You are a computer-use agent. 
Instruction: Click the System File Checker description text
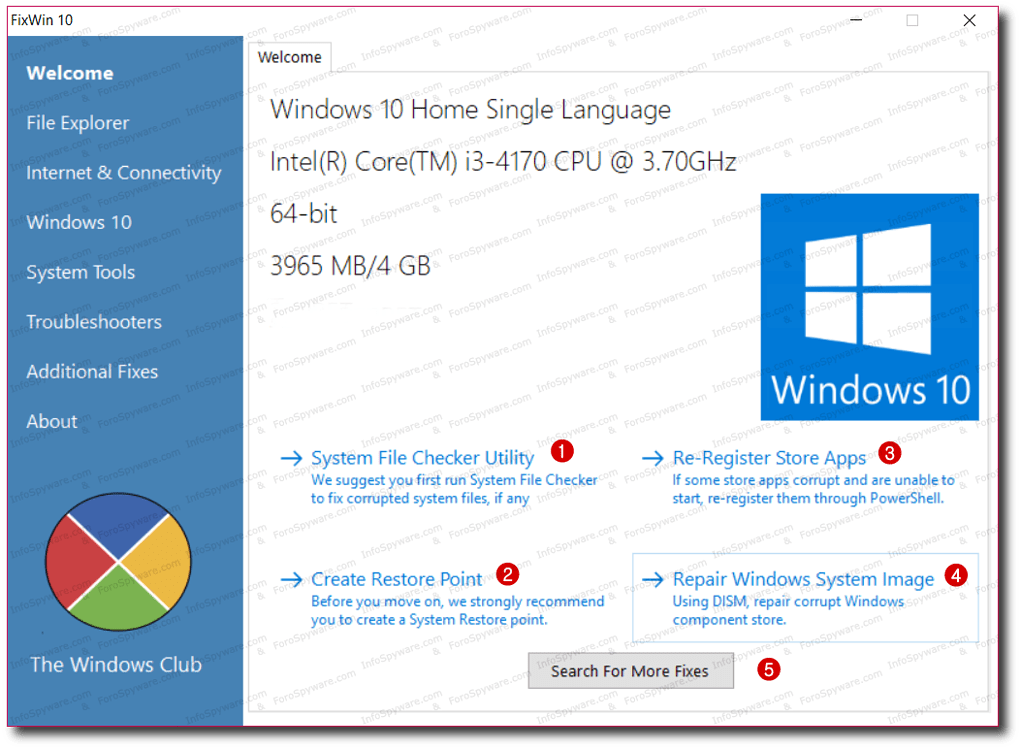click(x=454, y=489)
